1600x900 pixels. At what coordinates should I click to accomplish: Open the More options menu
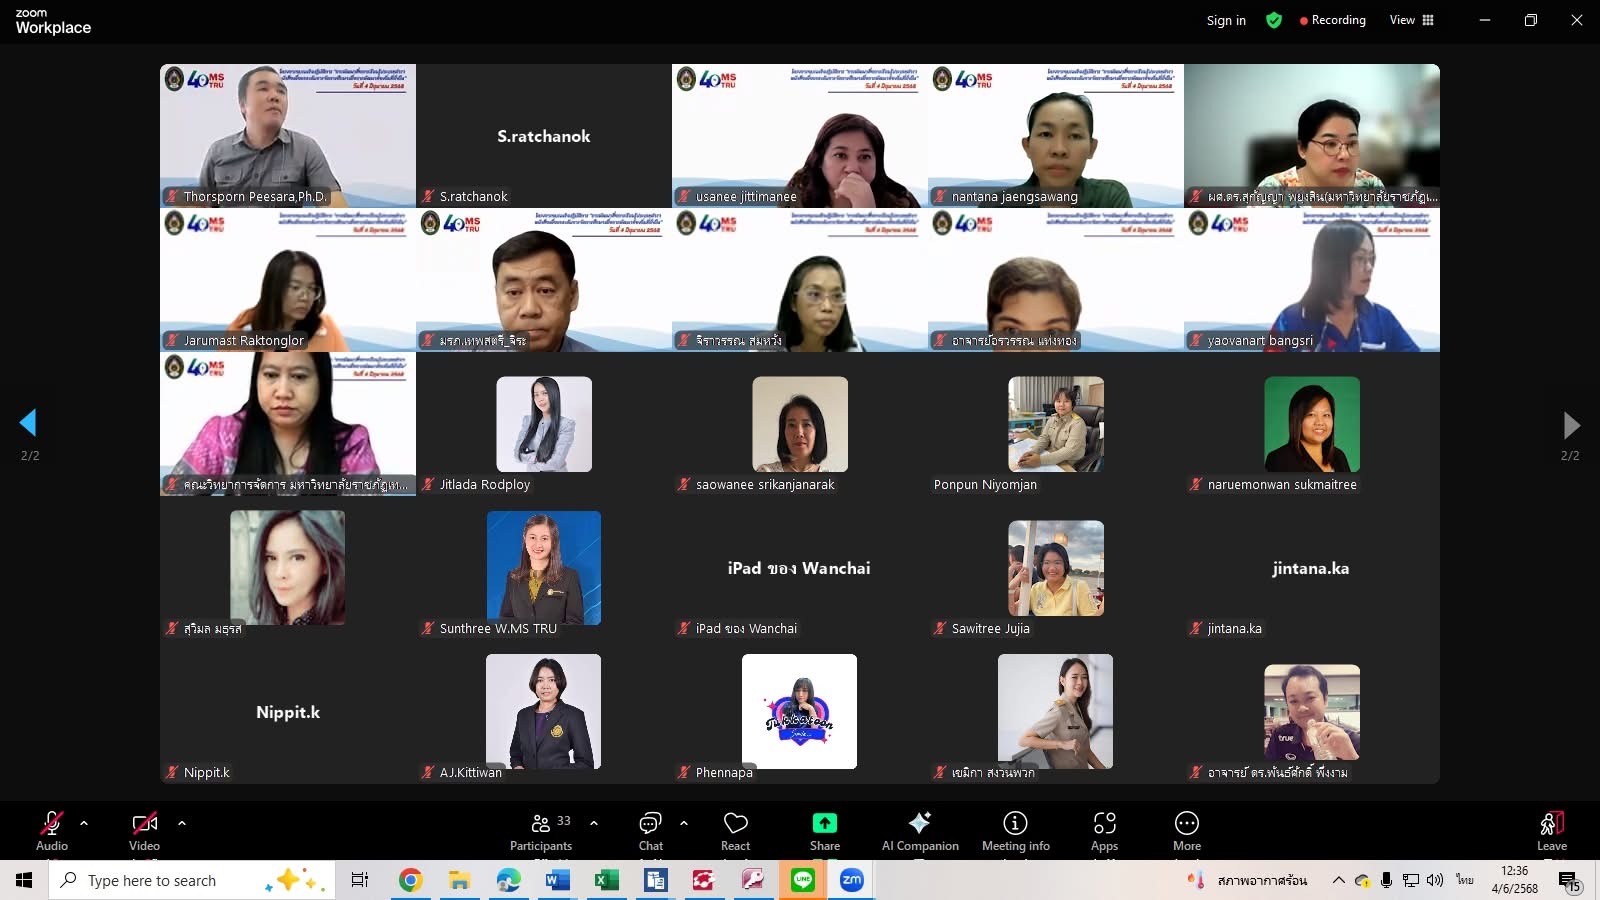[1186, 830]
